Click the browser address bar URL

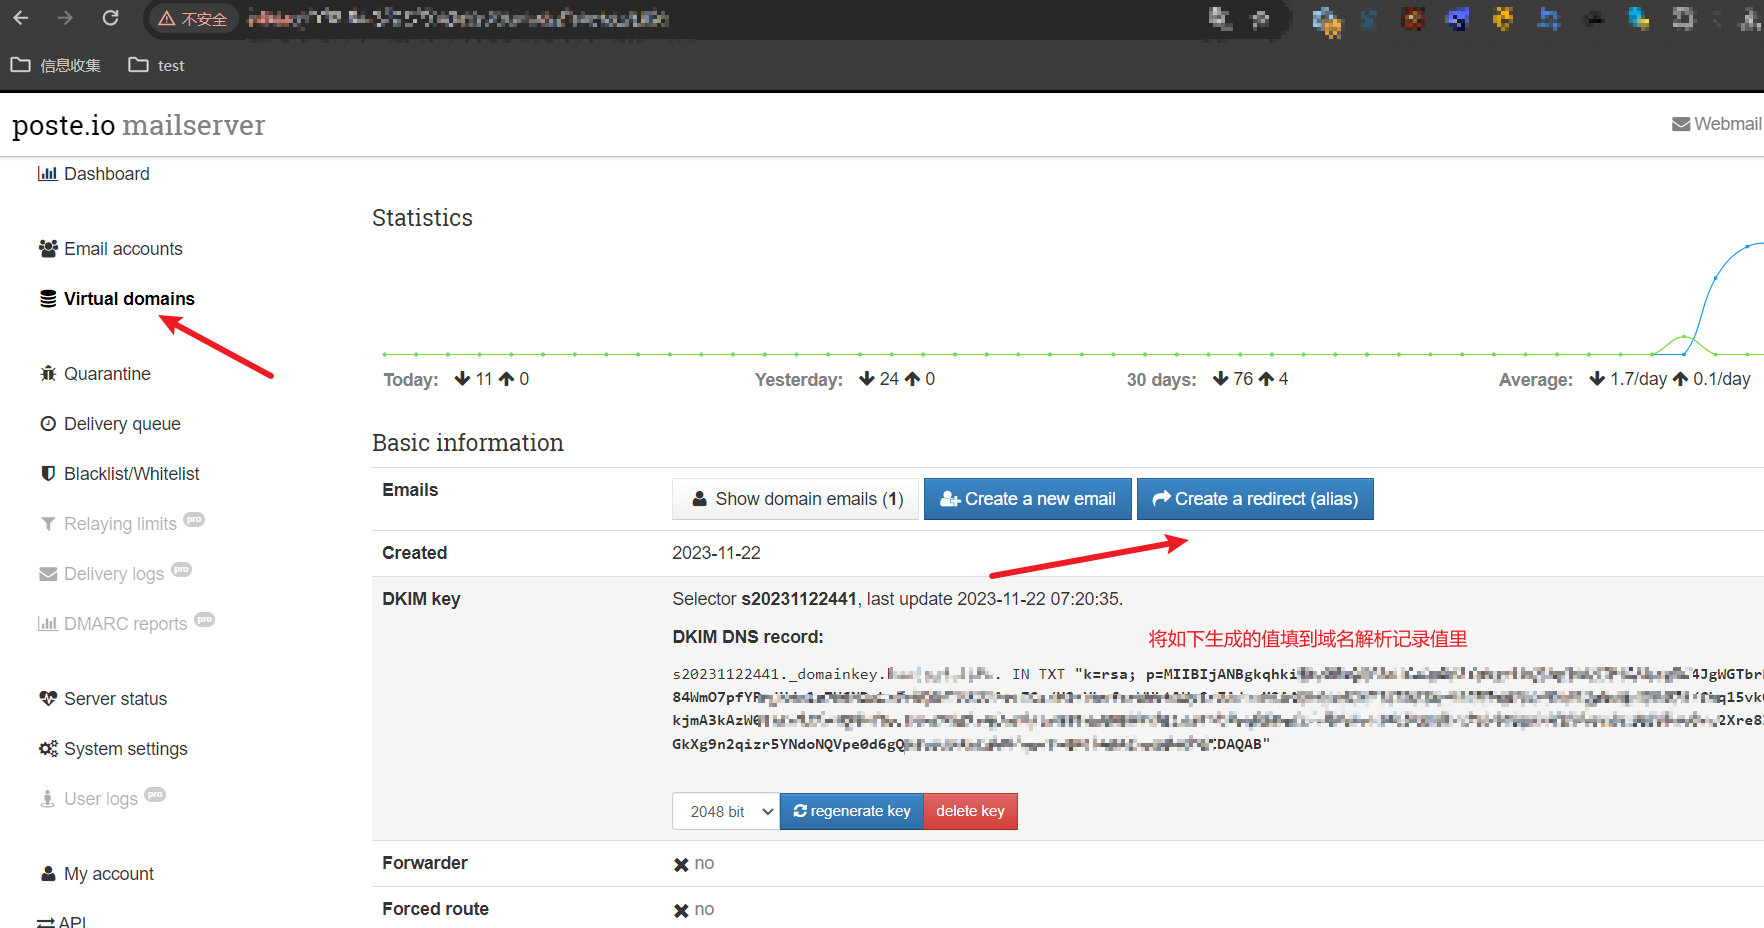458,18
